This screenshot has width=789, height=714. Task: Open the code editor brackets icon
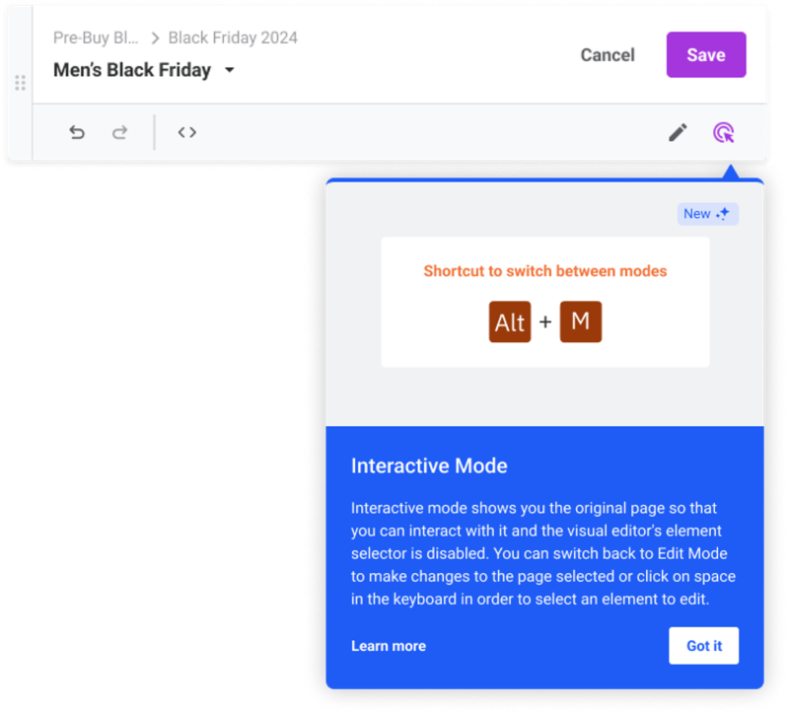(187, 132)
